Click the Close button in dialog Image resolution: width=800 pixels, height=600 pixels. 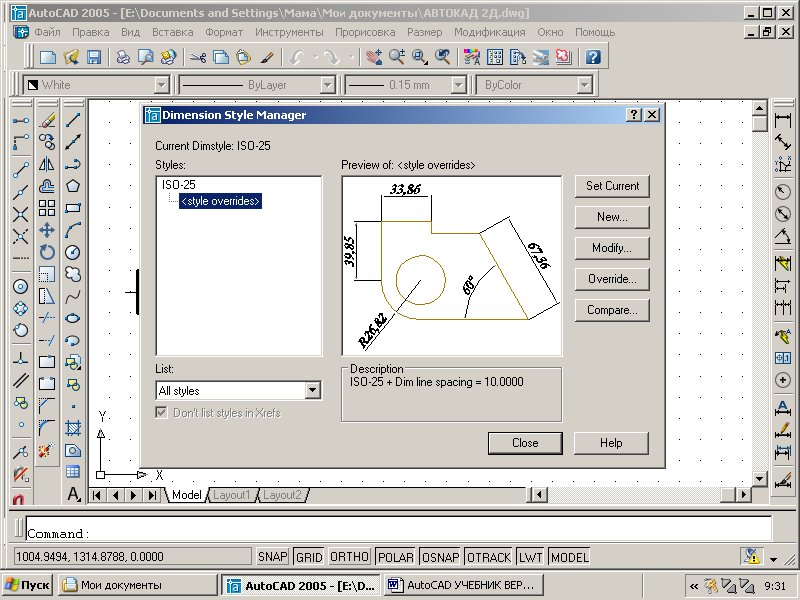[x=525, y=443]
